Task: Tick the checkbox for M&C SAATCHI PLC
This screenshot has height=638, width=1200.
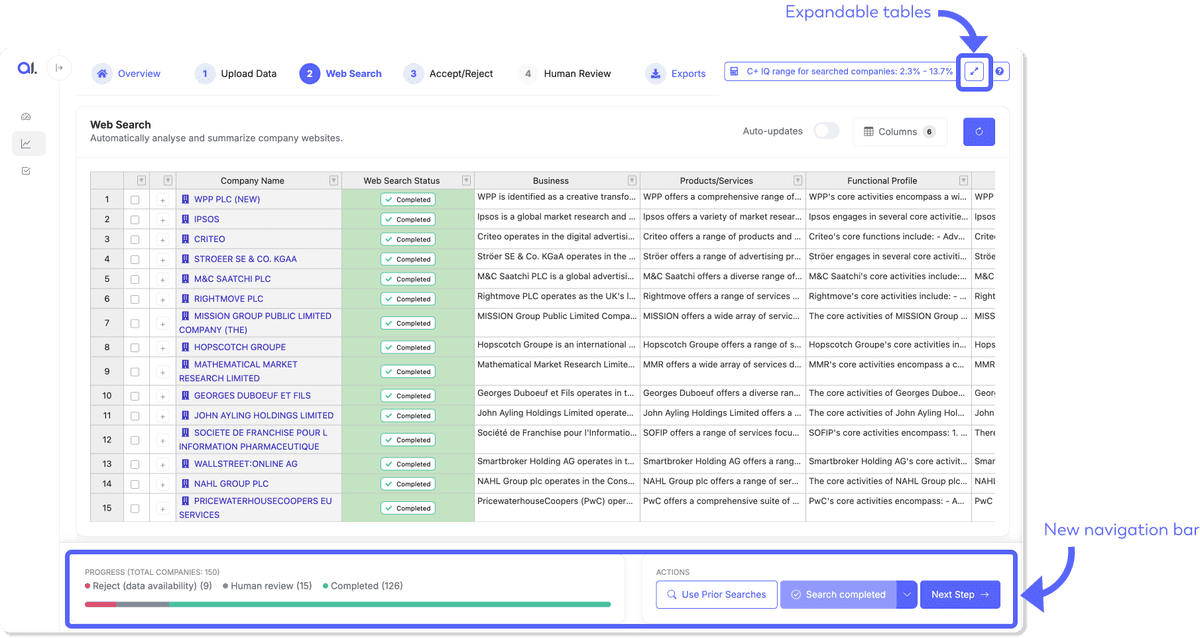Action: point(135,279)
